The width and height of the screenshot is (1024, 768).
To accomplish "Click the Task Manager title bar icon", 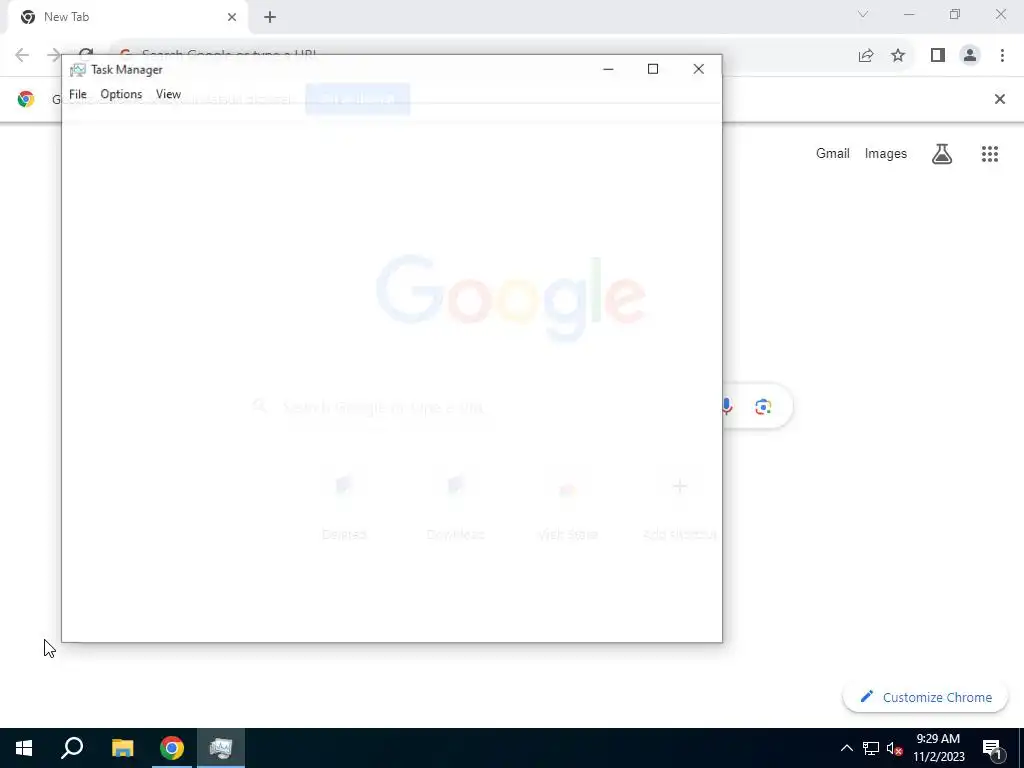I will tap(78, 70).
